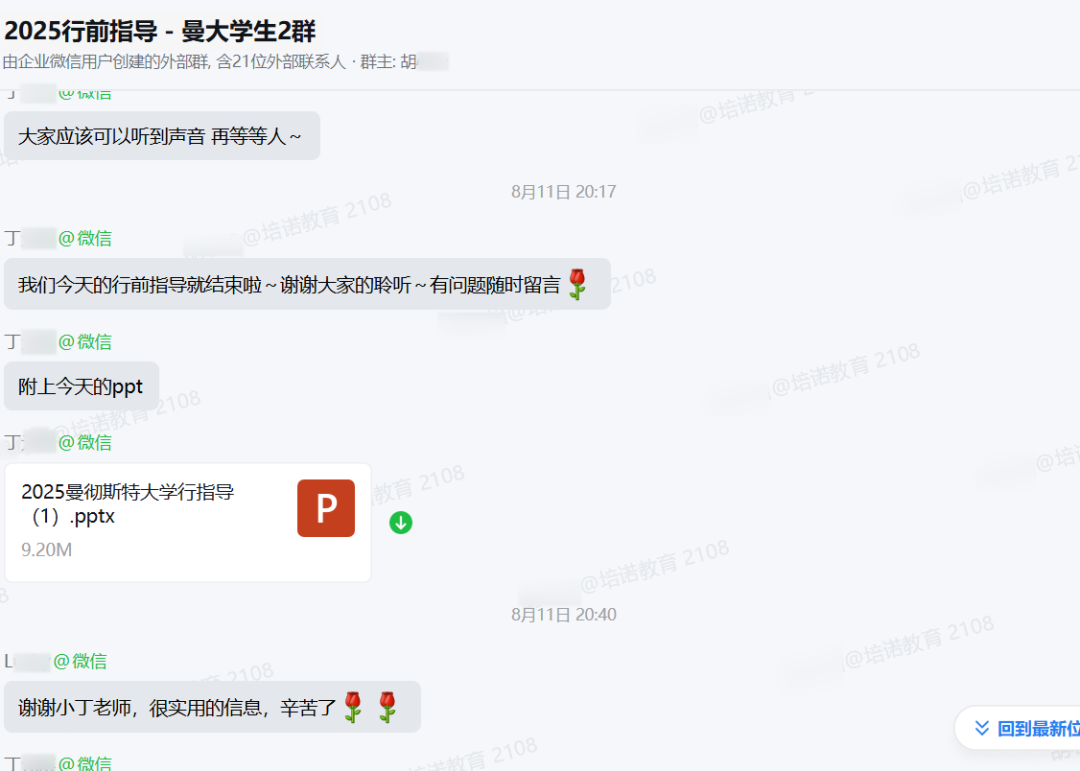The image size is (1080, 771).
Task: Click the first rose emoji after 辛苦了
Action: [353, 707]
